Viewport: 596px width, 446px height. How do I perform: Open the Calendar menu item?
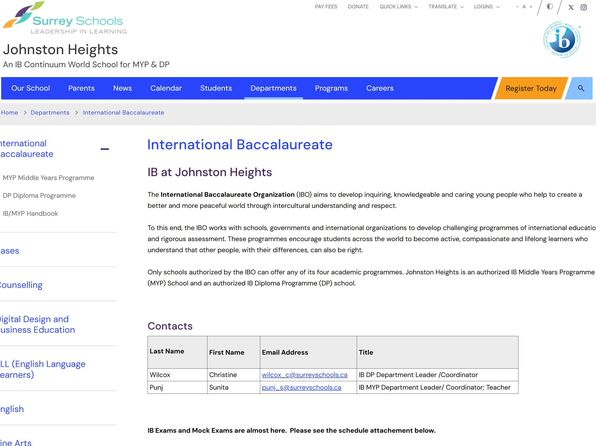(x=166, y=88)
